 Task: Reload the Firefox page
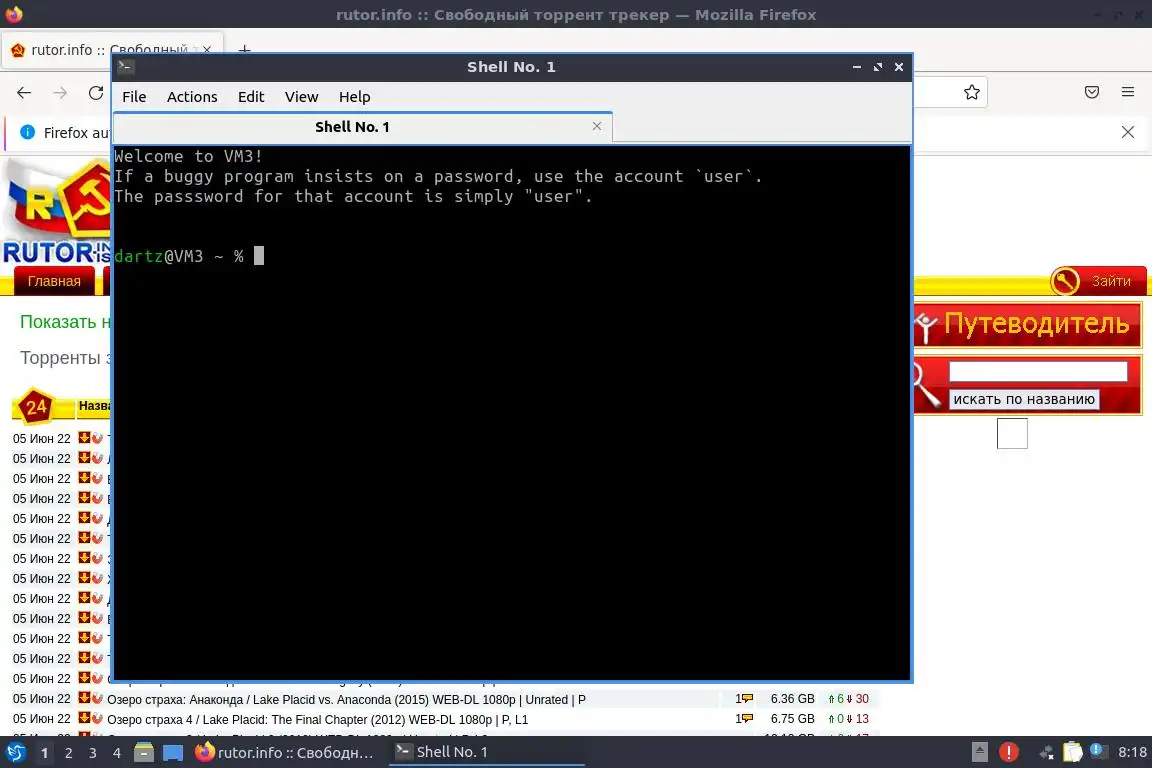coord(96,93)
